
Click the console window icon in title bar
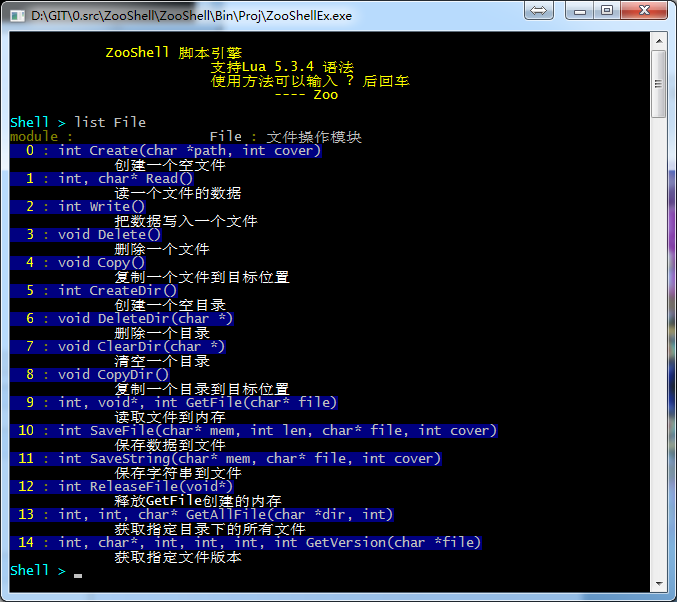[x=17, y=16]
